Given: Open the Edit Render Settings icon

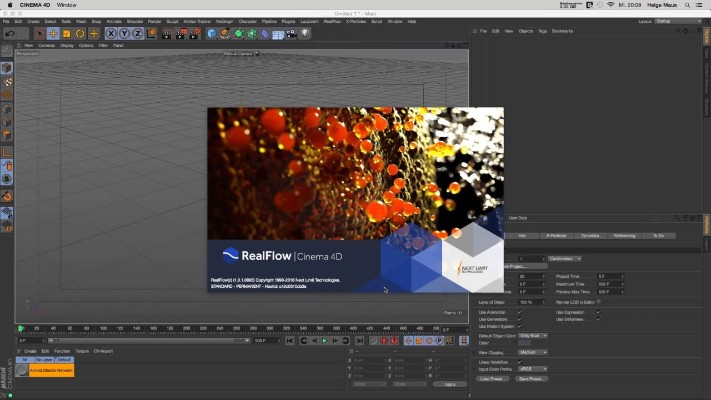Looking at the screenshot, I should [195, 34].
